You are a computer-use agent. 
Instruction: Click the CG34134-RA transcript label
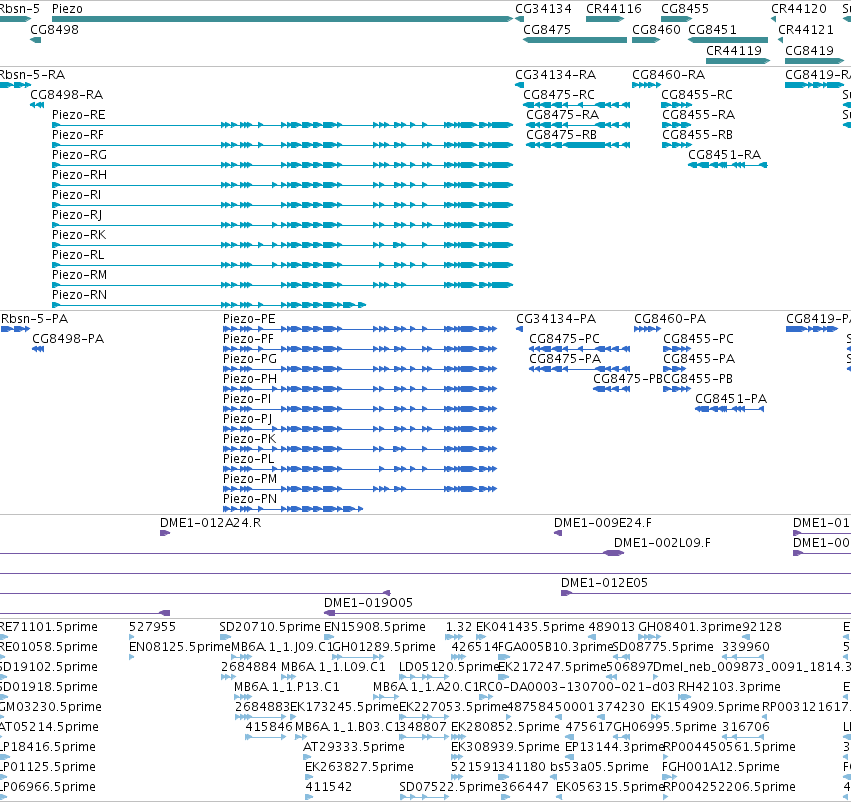[555, 74]
